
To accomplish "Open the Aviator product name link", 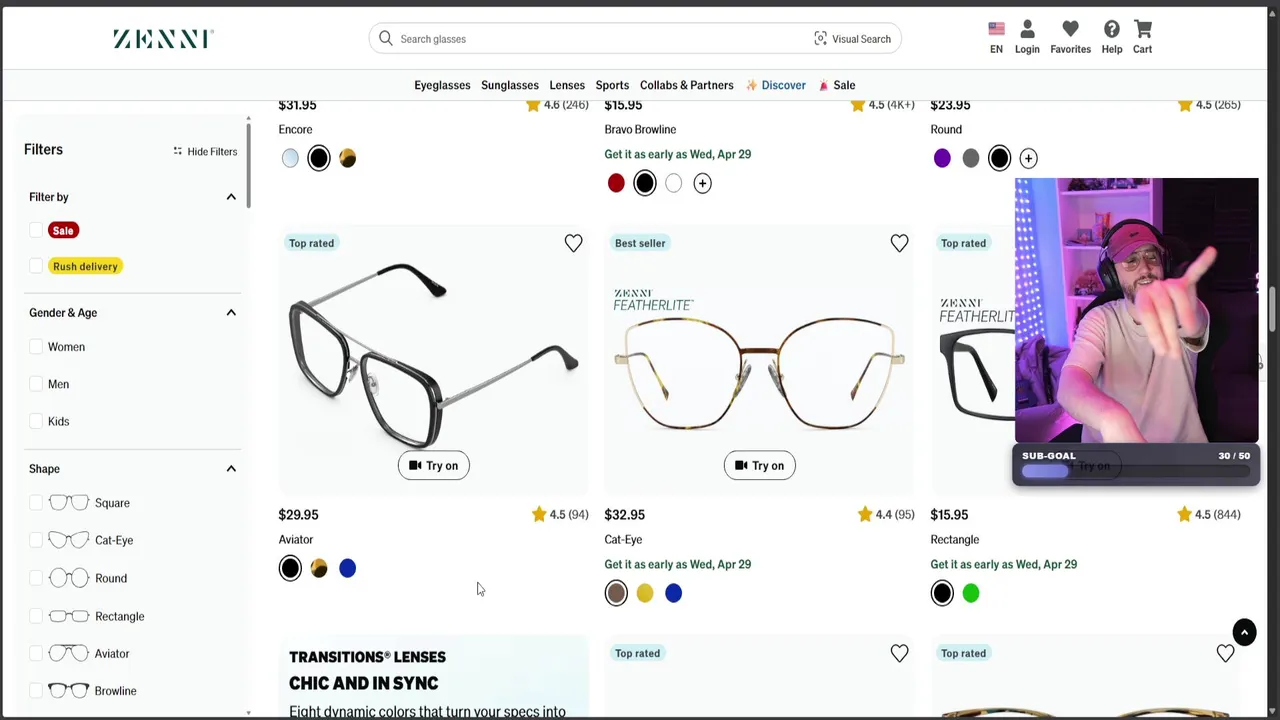I will [296, 539].
